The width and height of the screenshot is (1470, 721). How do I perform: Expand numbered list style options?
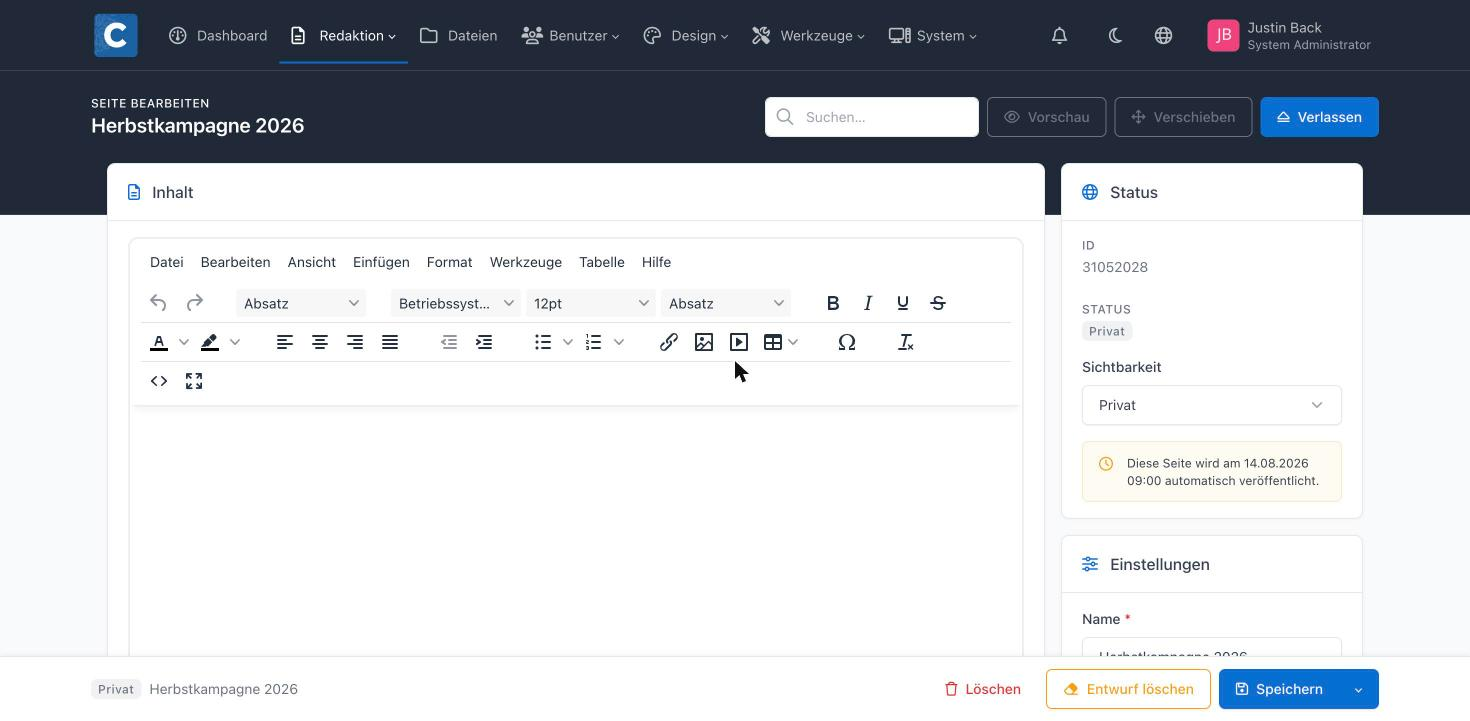[619, 342]
